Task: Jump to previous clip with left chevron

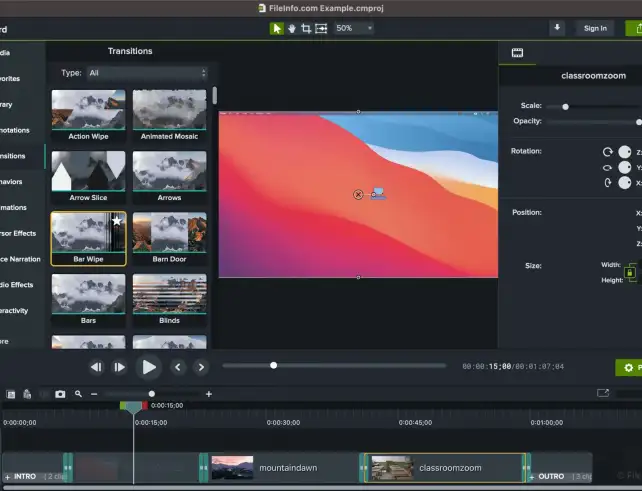Action: 178,367
